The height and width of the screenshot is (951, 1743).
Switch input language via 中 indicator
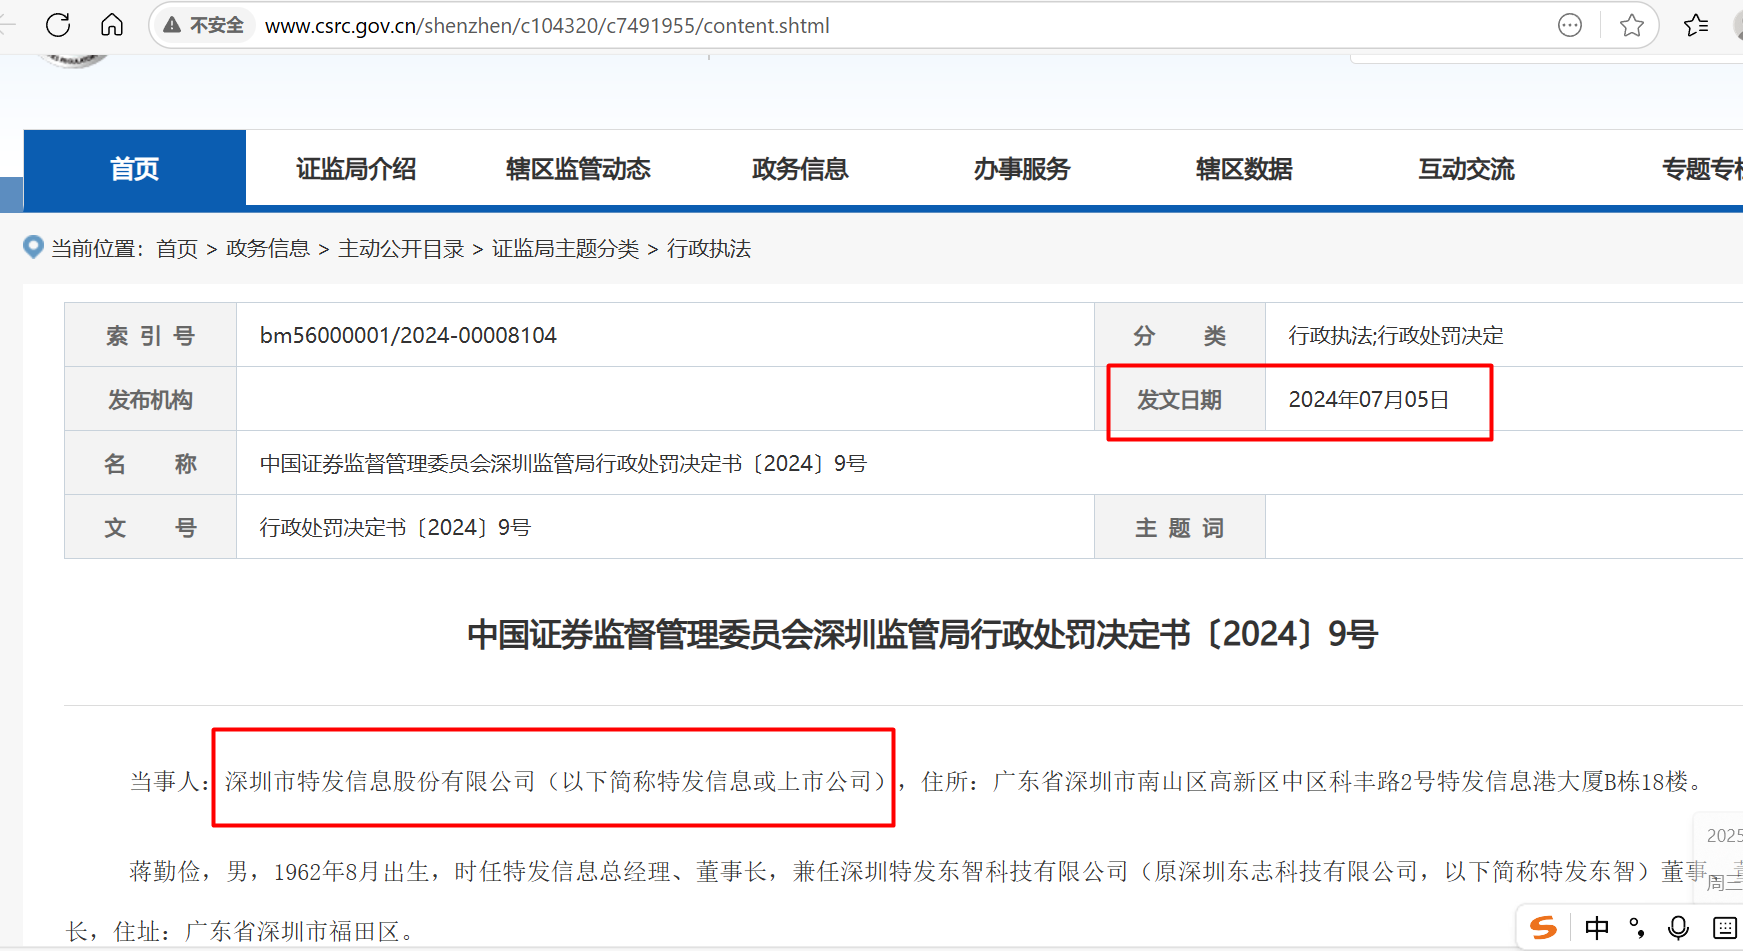(1597, 928)
